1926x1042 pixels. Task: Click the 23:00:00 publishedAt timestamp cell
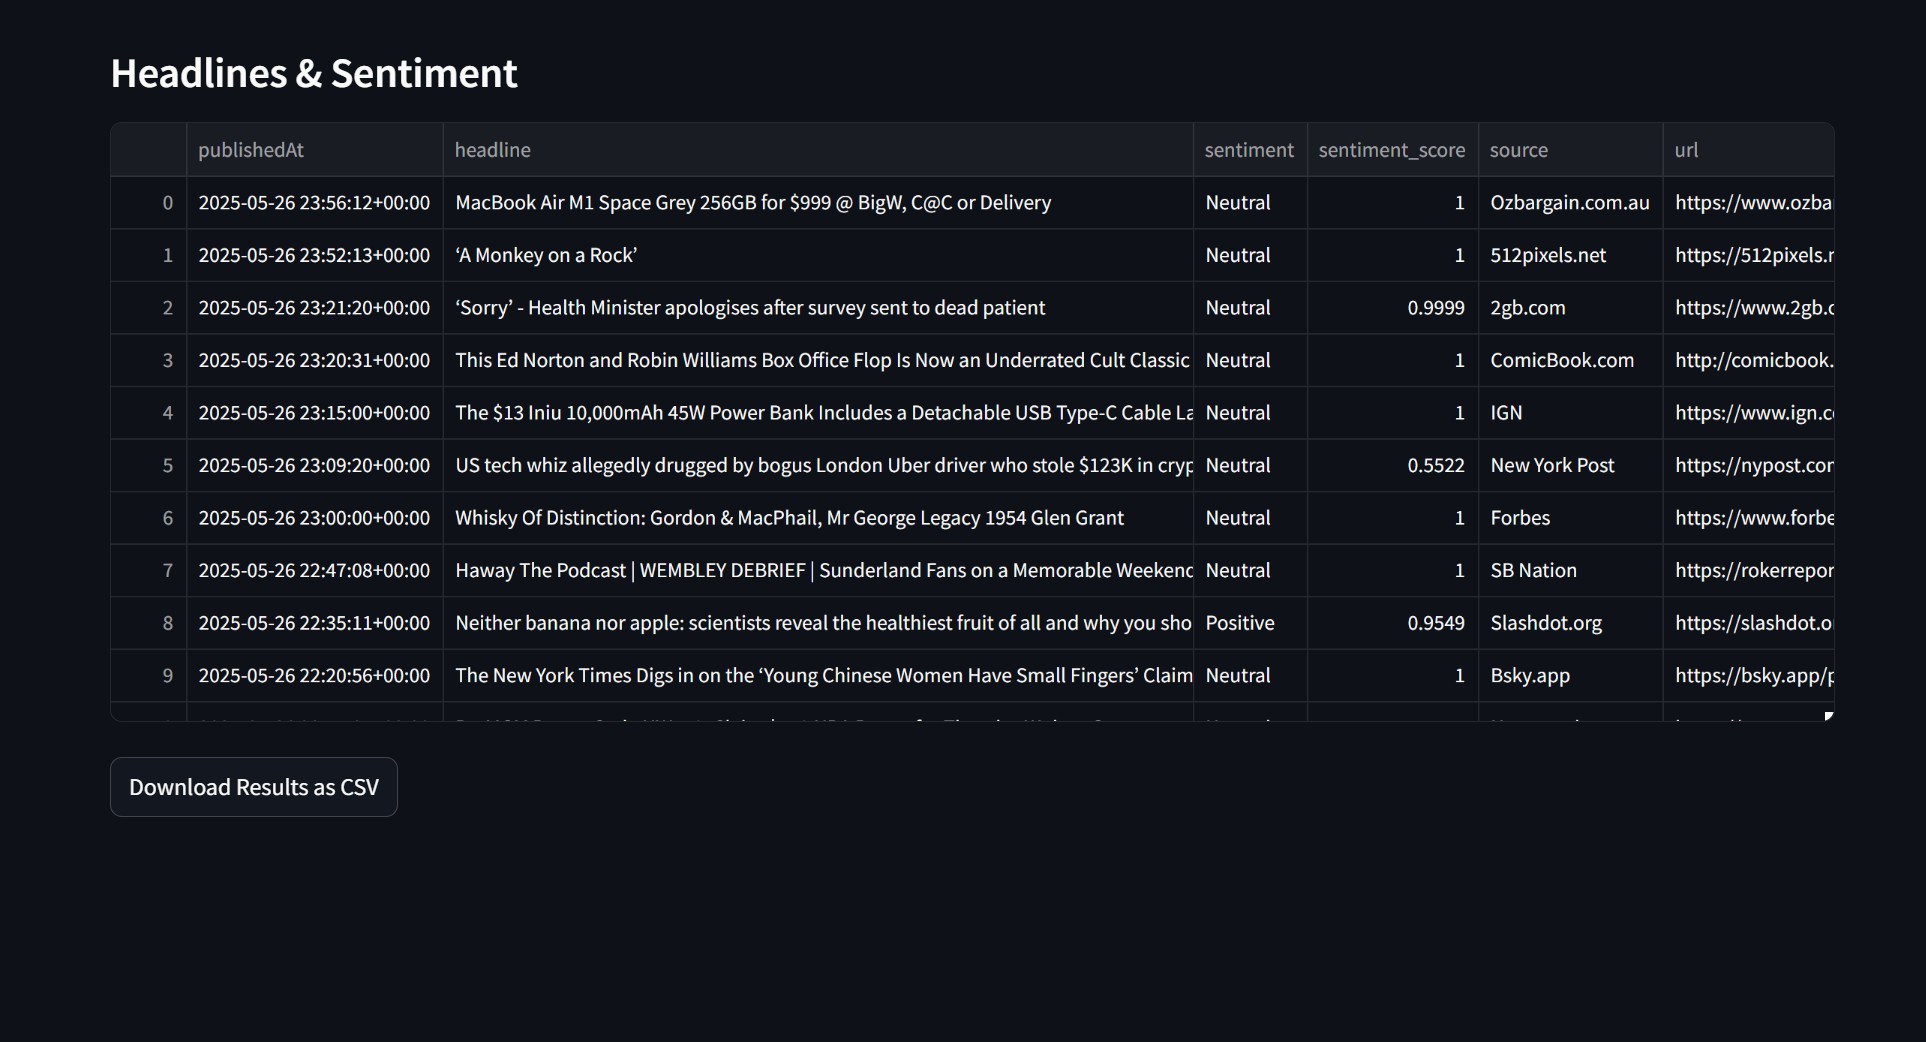(x=315, y=518)
